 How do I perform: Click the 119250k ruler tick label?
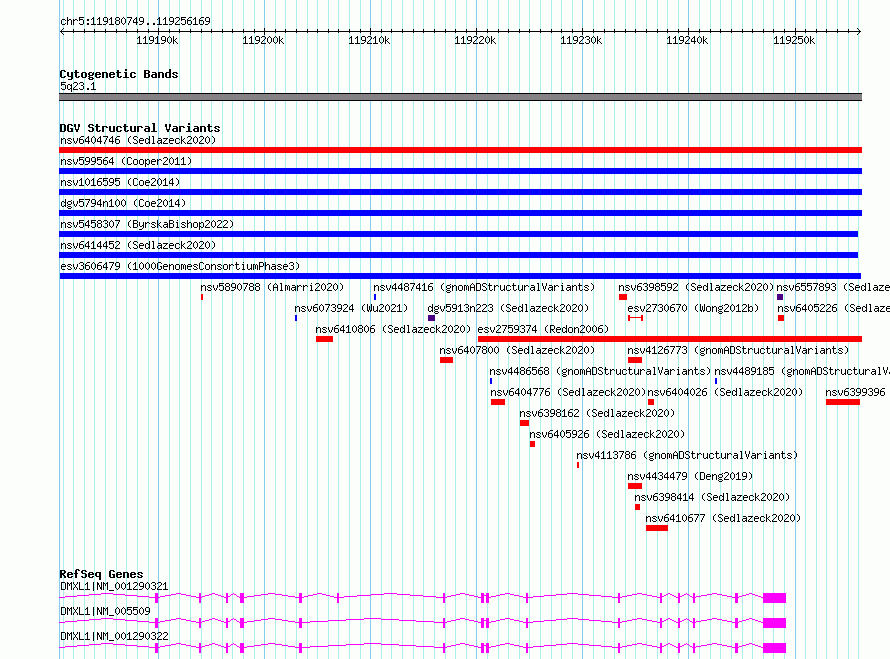[794, 40]
